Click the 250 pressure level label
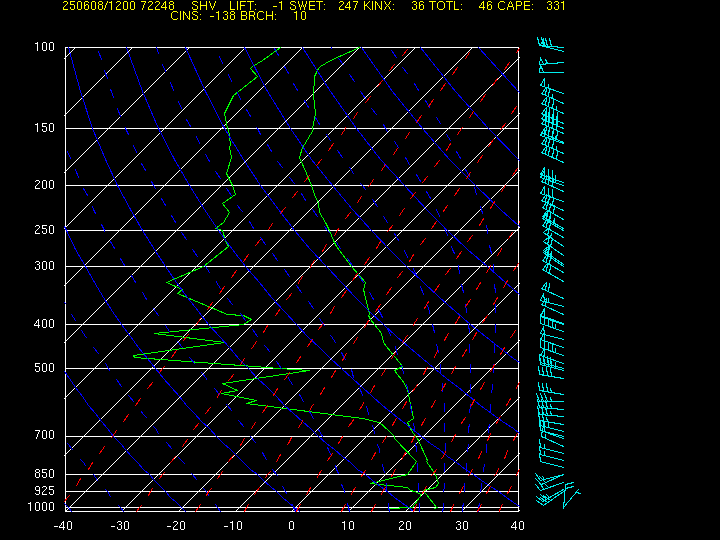The height and width of the screenshot is (540, 720). 45,229
